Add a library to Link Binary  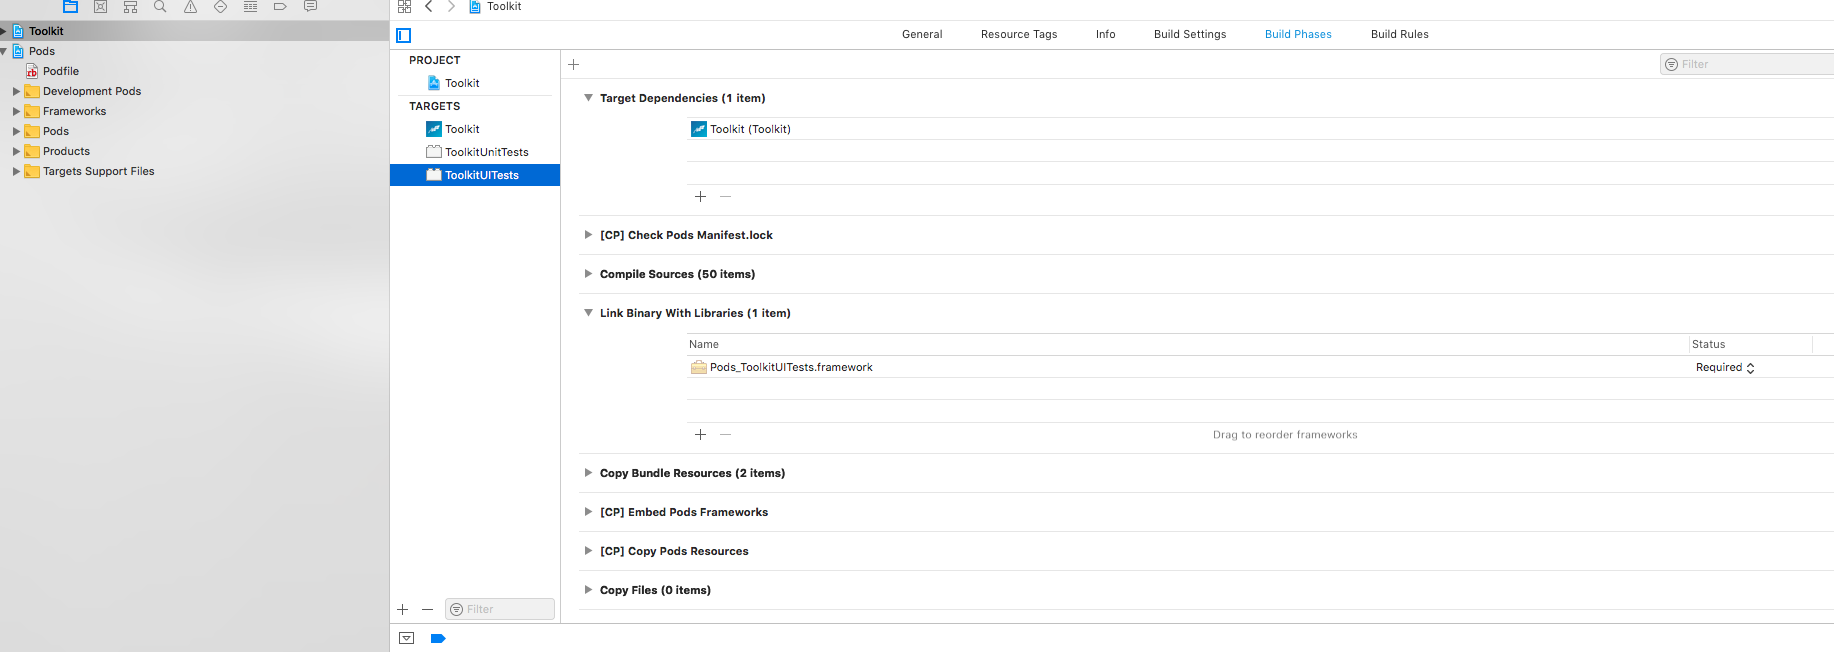click(700, 434)
